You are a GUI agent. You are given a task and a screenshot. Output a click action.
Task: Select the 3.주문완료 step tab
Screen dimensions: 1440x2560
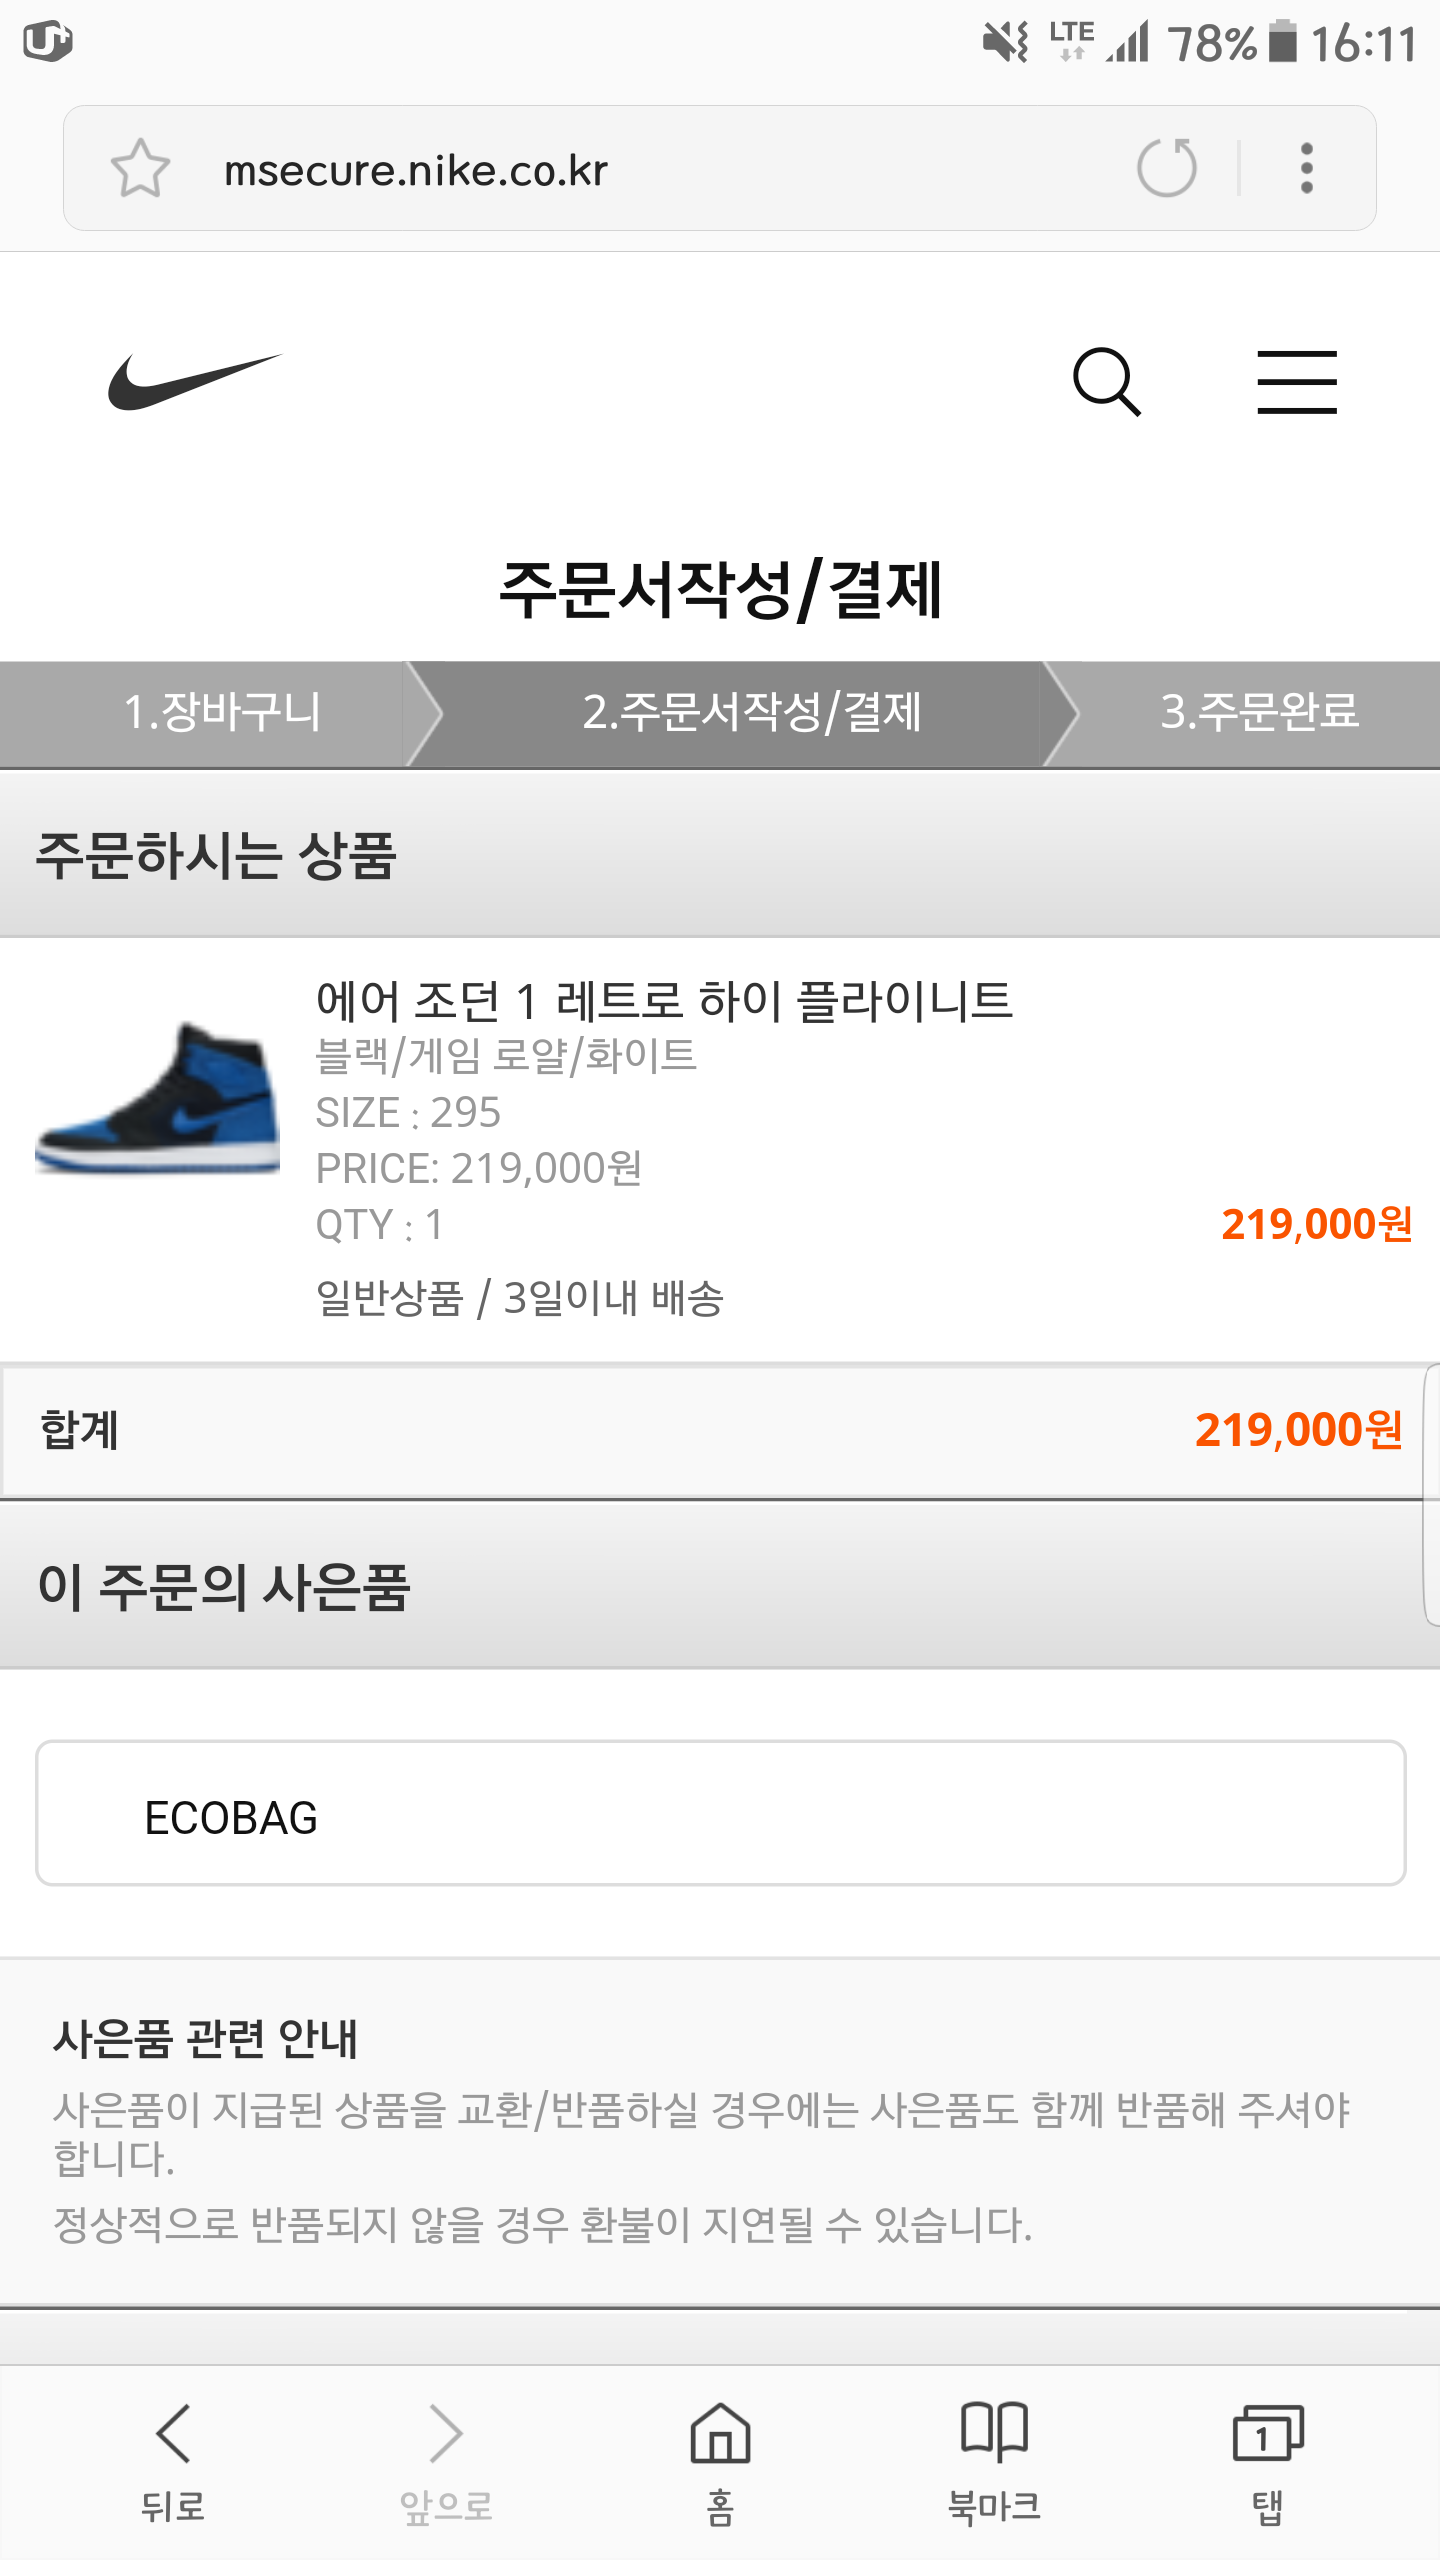pos(1258,713)
